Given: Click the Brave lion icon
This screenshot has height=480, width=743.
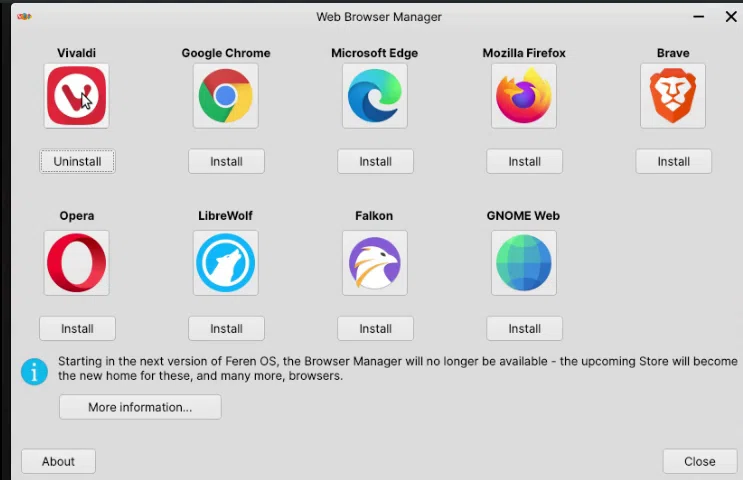Looking at the screenshot, I should click(x=673, y=96).
